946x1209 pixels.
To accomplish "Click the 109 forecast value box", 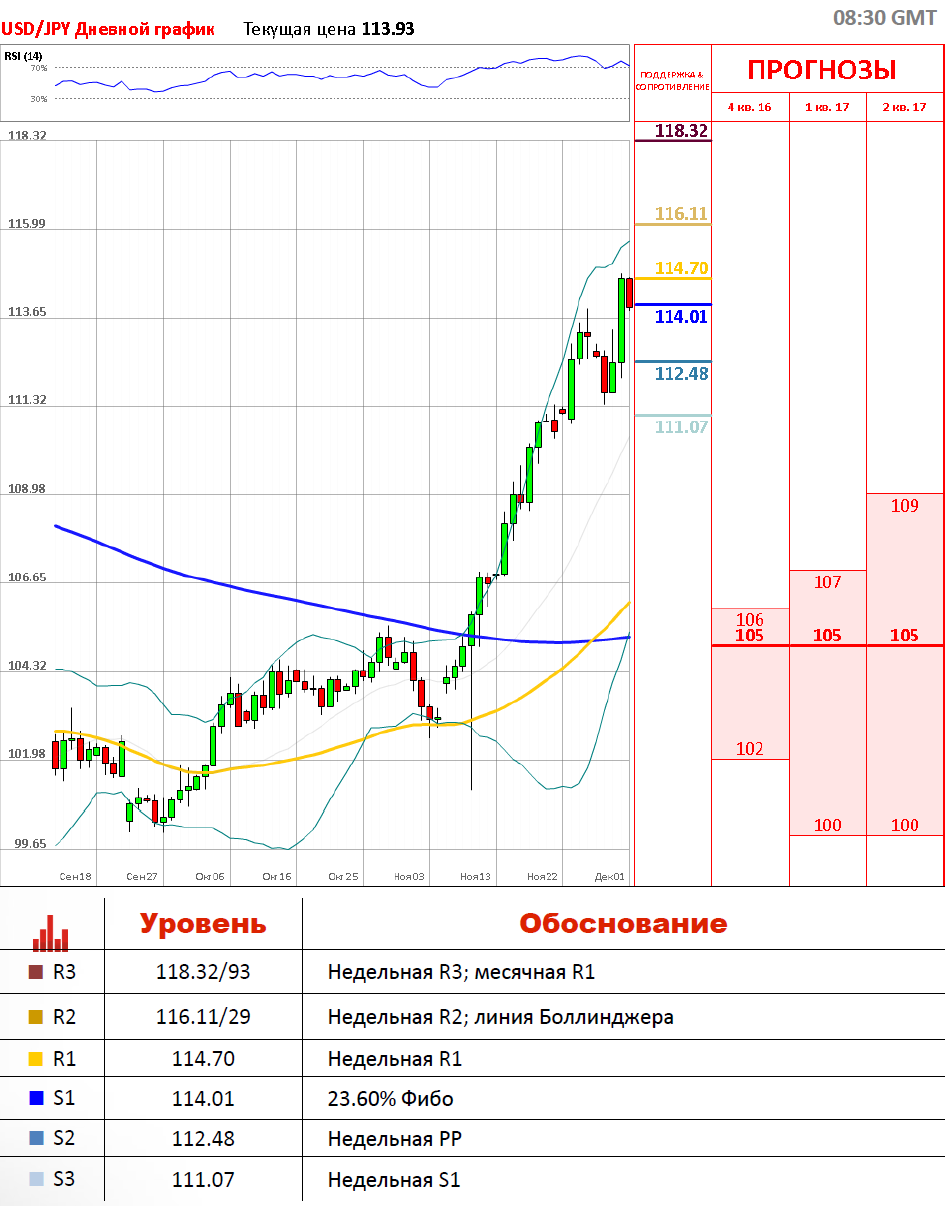I will (904, 506).
